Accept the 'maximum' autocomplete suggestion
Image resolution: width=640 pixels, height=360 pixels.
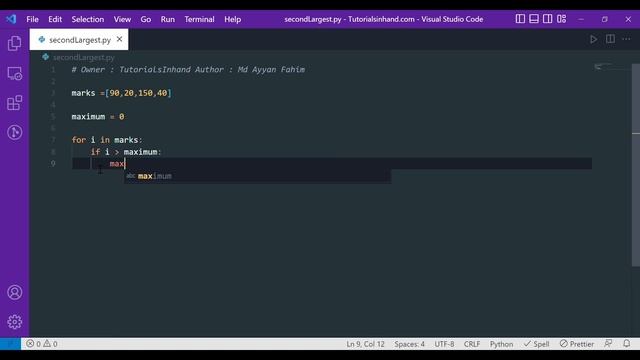[x=258, y=176]
